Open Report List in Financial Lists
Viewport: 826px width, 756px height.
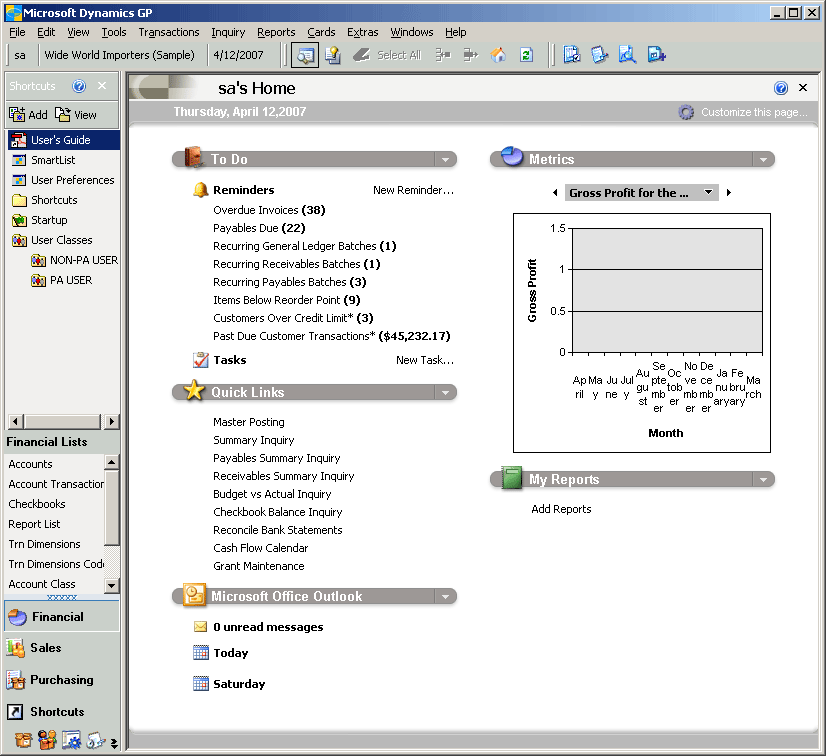click(34, 524)
